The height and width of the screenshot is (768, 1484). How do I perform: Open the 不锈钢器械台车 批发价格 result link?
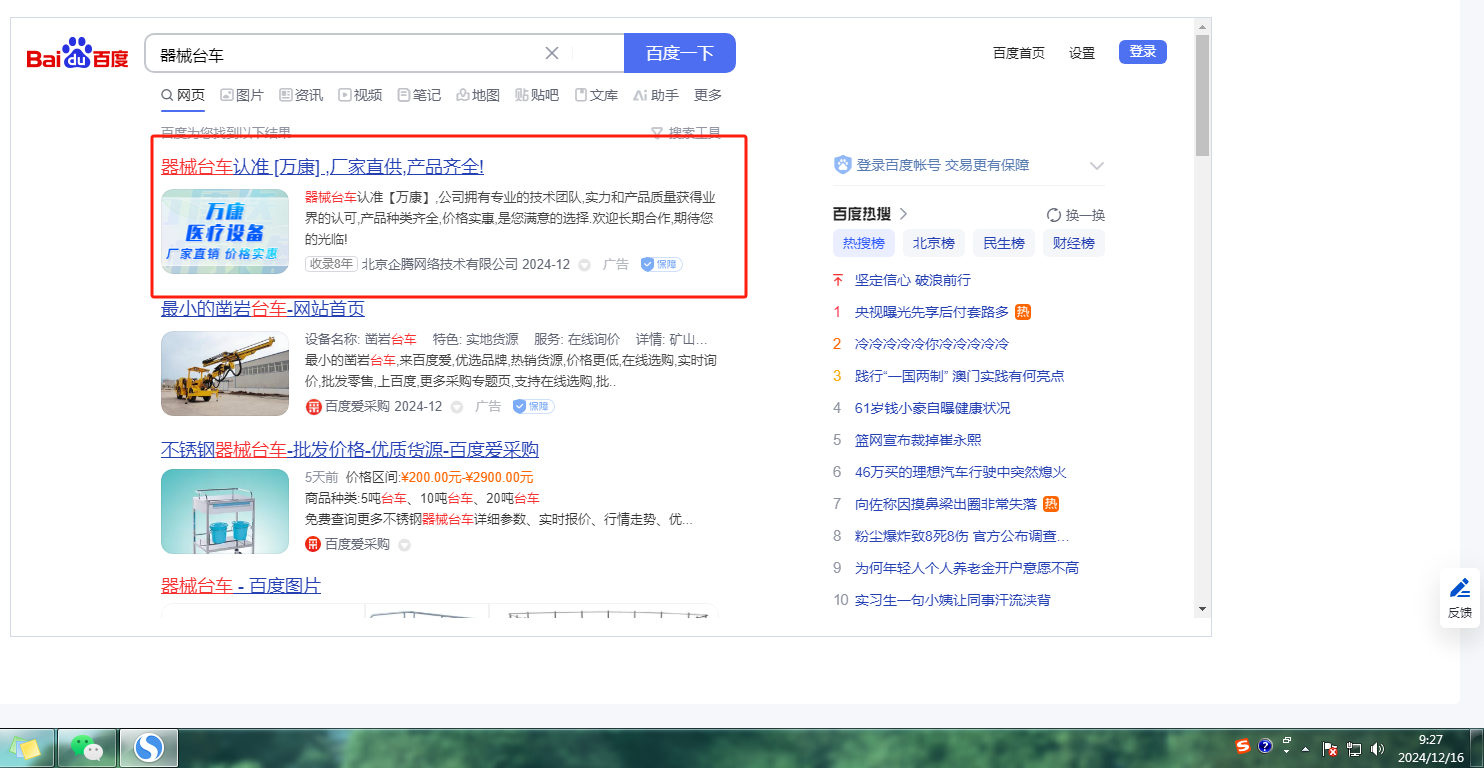(x=350, y=449)
